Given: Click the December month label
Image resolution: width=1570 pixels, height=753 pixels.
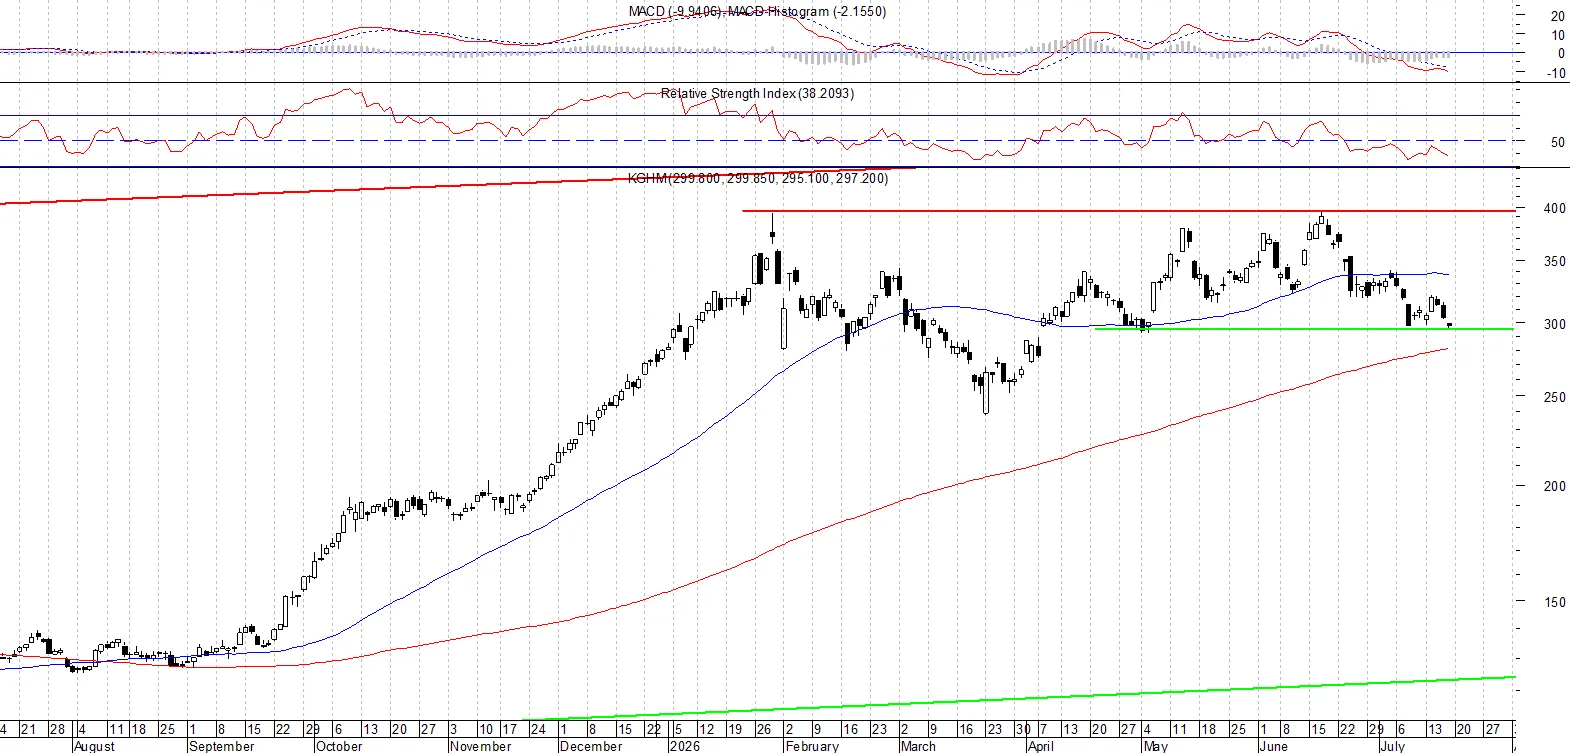Looking at the screenshot, I should pos(591,746).
